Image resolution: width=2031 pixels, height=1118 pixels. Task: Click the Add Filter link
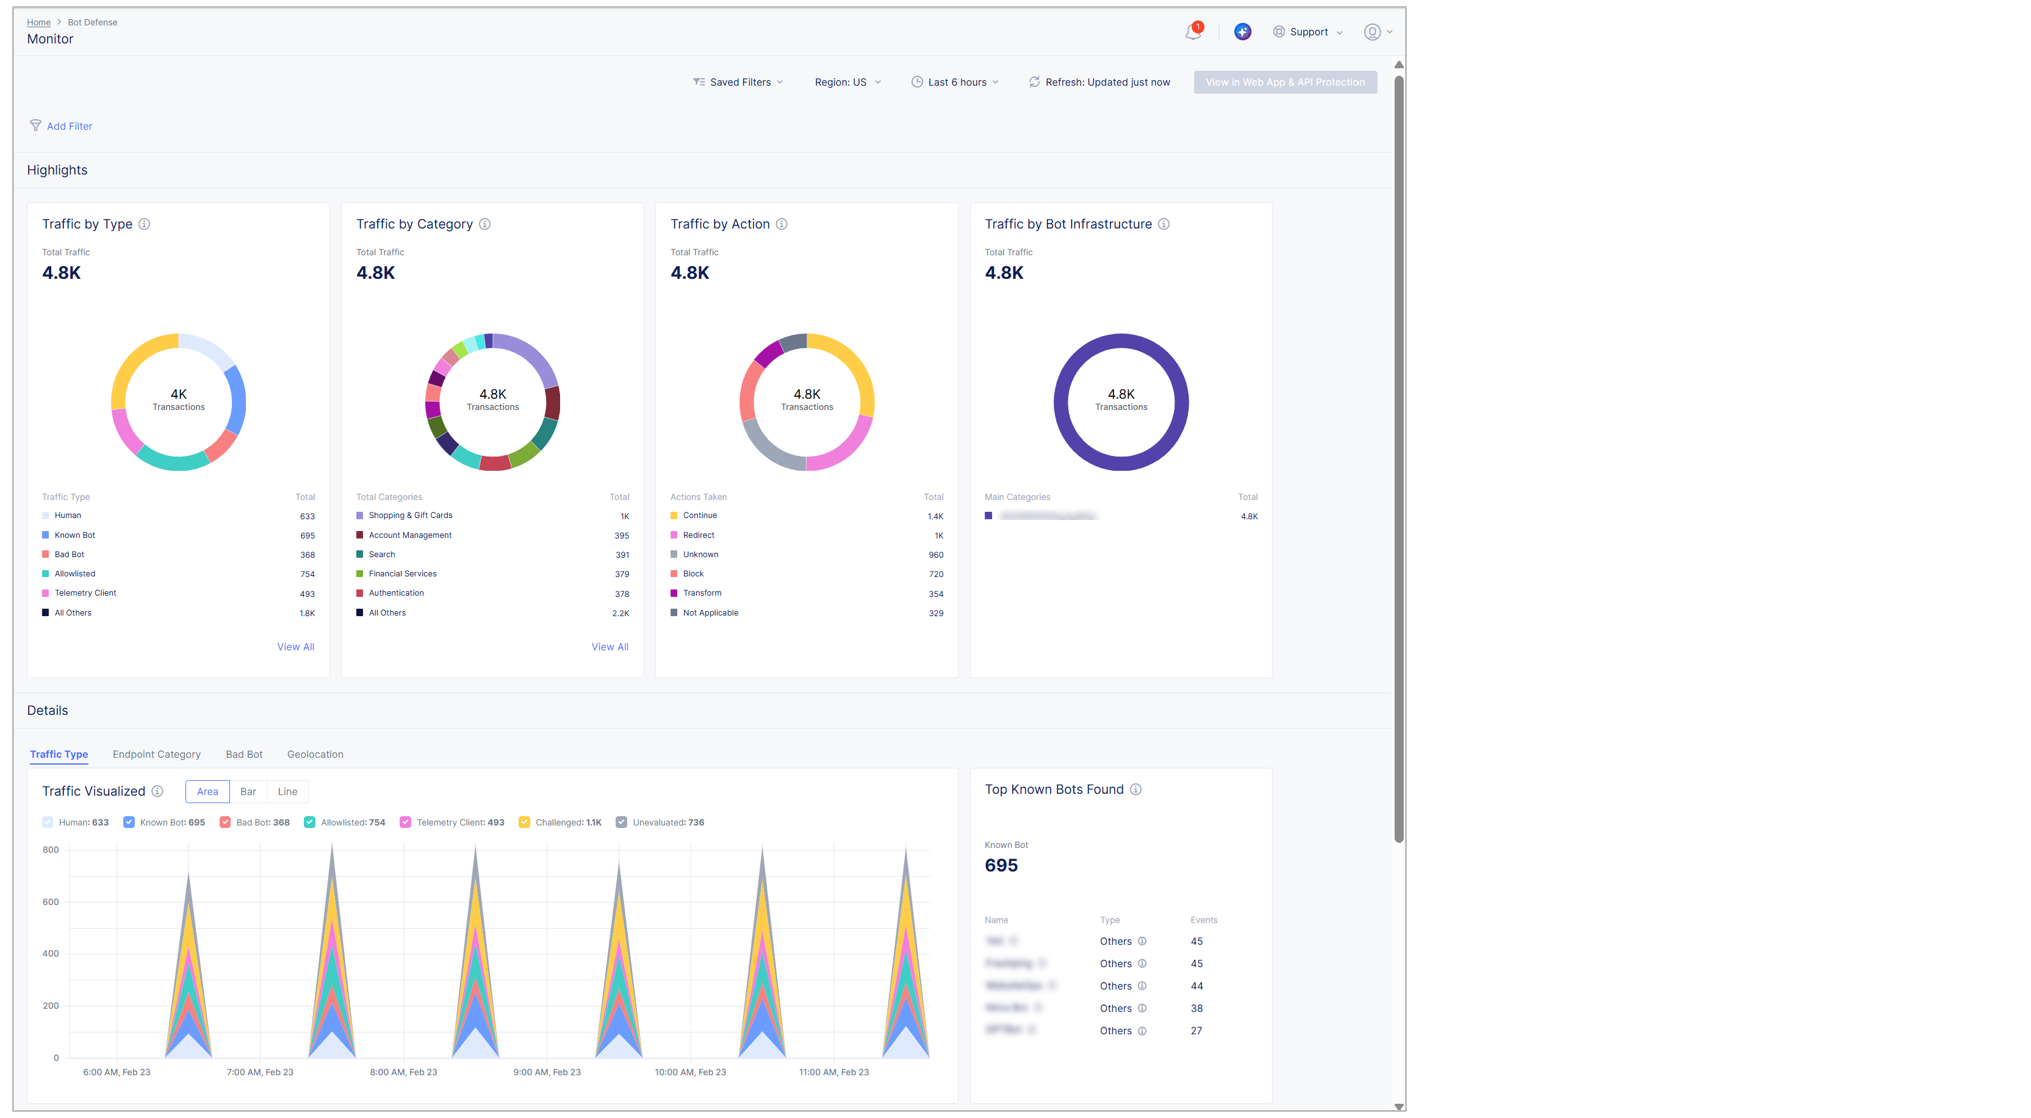coord(69,126)
